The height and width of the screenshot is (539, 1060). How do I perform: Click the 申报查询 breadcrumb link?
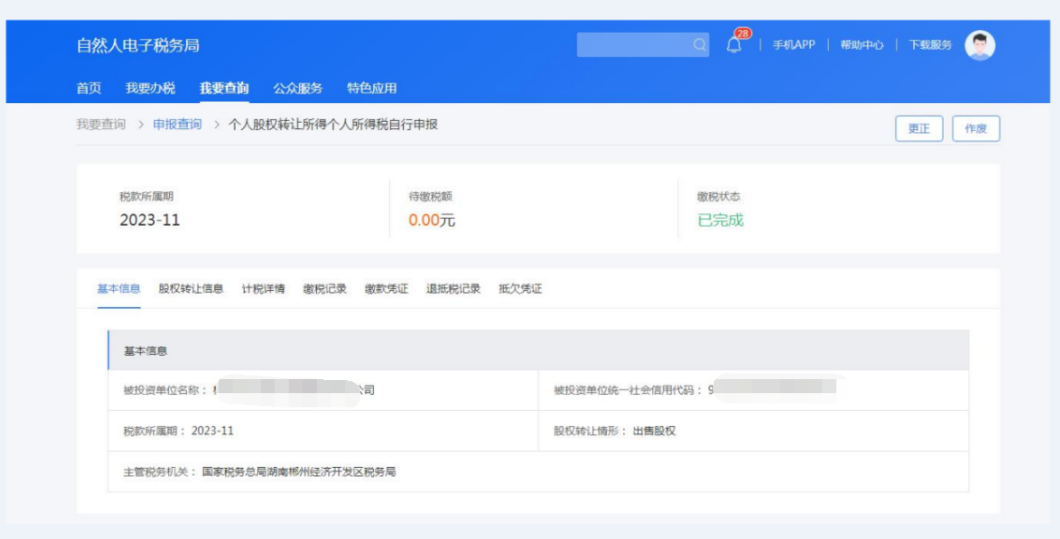click(177, 125)
